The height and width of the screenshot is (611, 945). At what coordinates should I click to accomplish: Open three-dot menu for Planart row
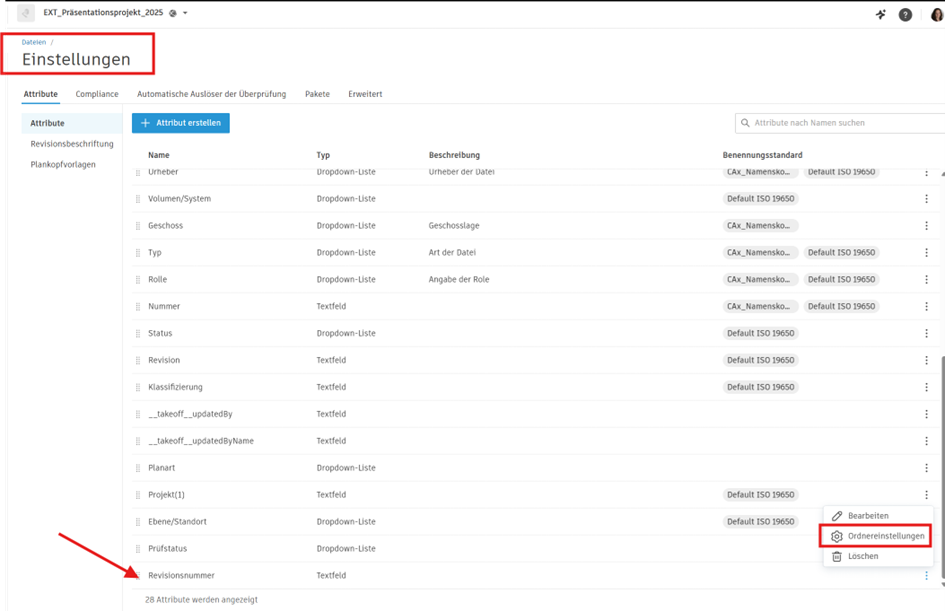tap(926, 468)
